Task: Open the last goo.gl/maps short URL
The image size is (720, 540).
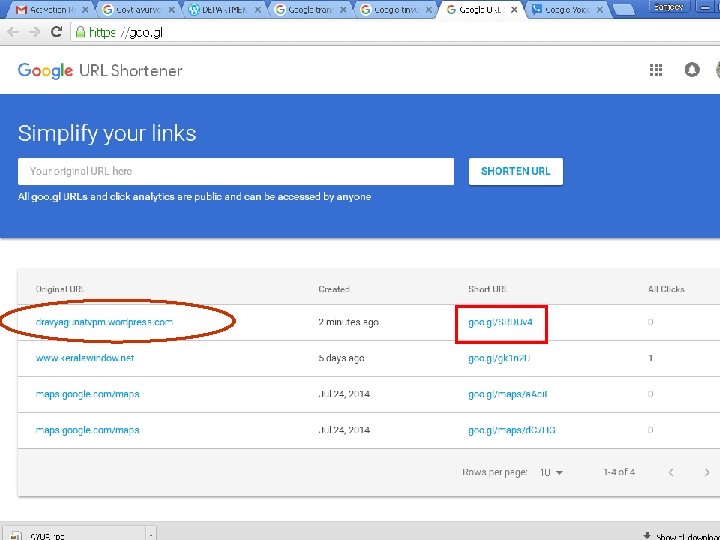Action: pos(512,430)
